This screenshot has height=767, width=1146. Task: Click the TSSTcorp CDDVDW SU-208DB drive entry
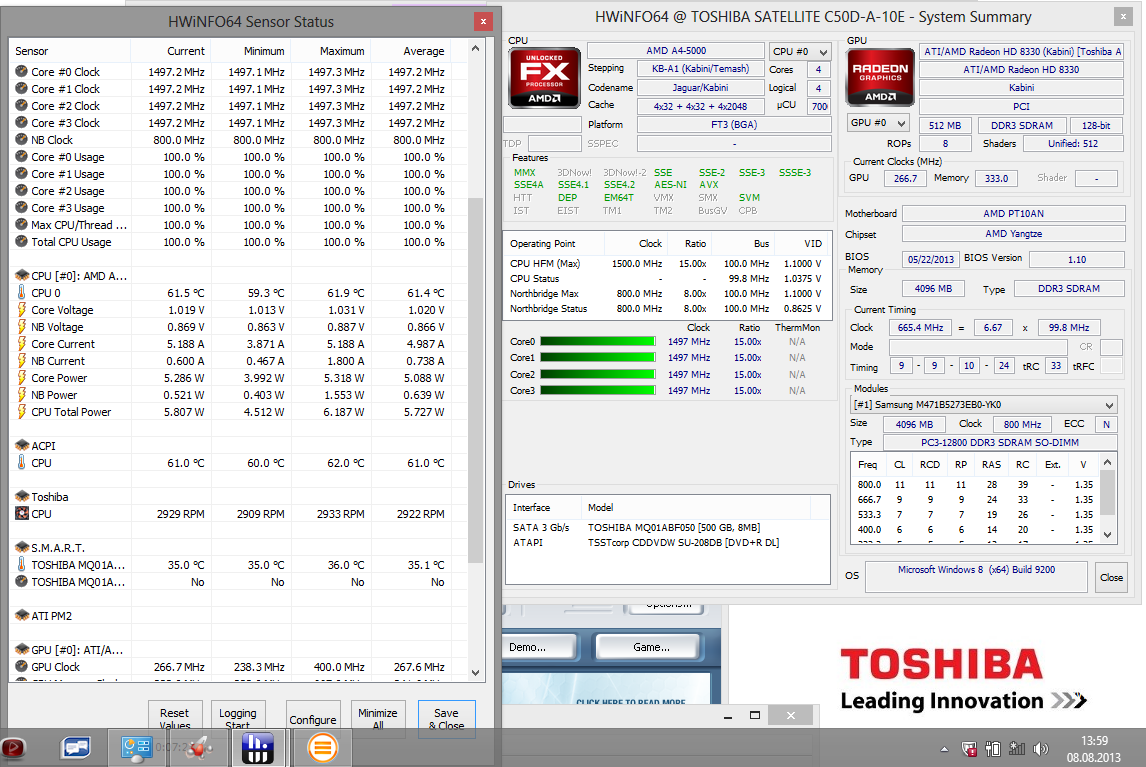tap(683, 543)
